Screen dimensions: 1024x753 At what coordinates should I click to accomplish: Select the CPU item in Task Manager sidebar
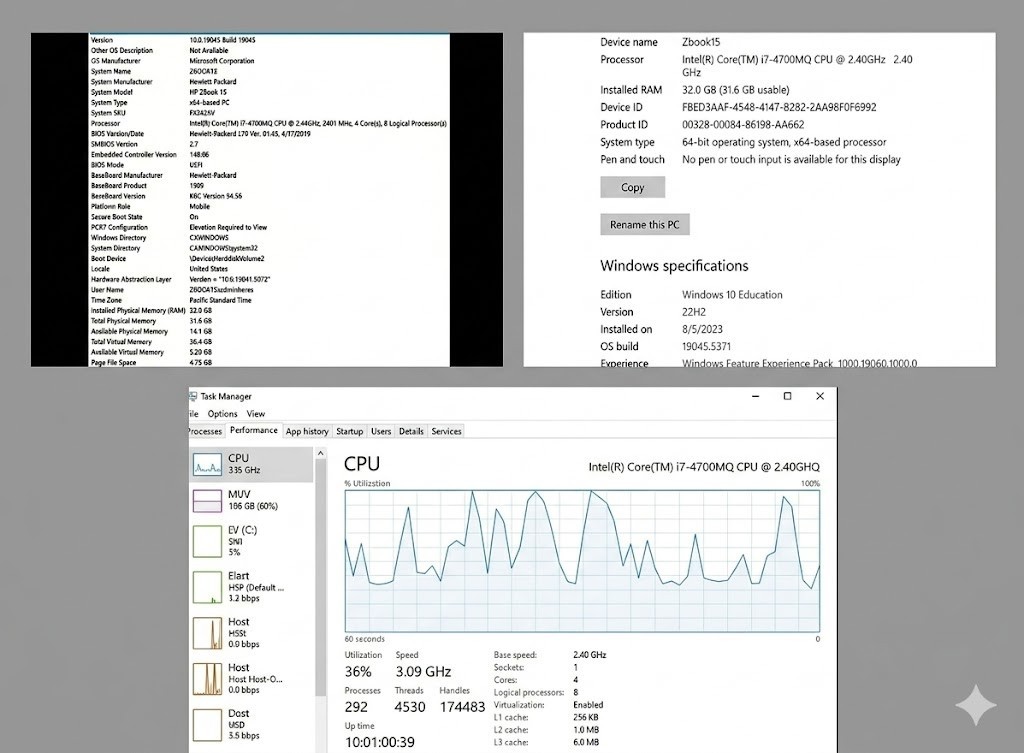coord(251,464)
